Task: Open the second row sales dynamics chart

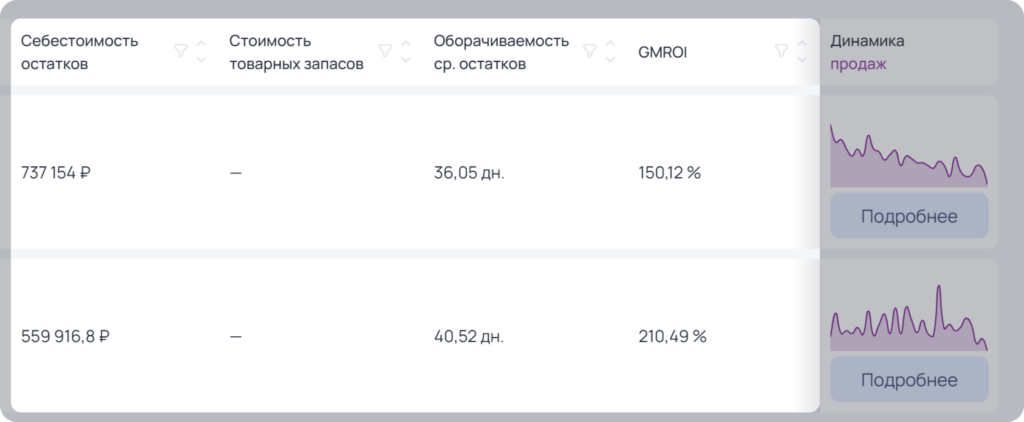Action: tap(909, 318)
